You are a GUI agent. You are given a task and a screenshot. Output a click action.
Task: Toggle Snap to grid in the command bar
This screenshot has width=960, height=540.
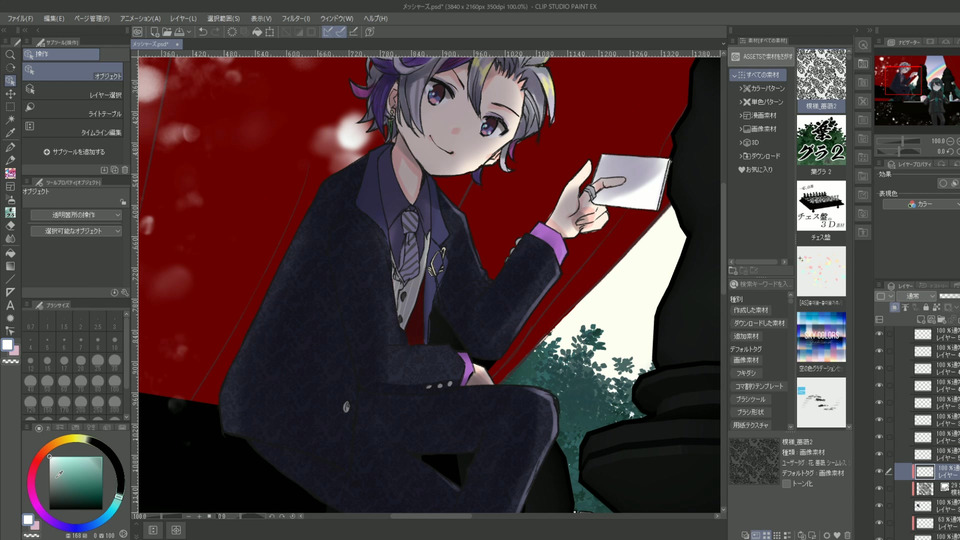353,32
